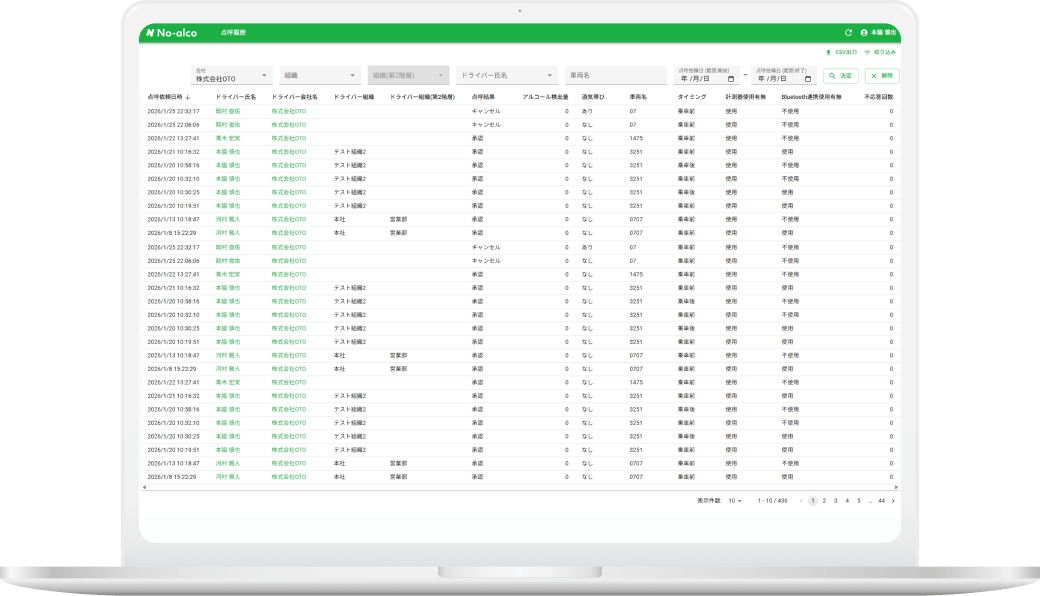
Task: Open the ドライバー氏名 dropdown
Action: point(550,75)
